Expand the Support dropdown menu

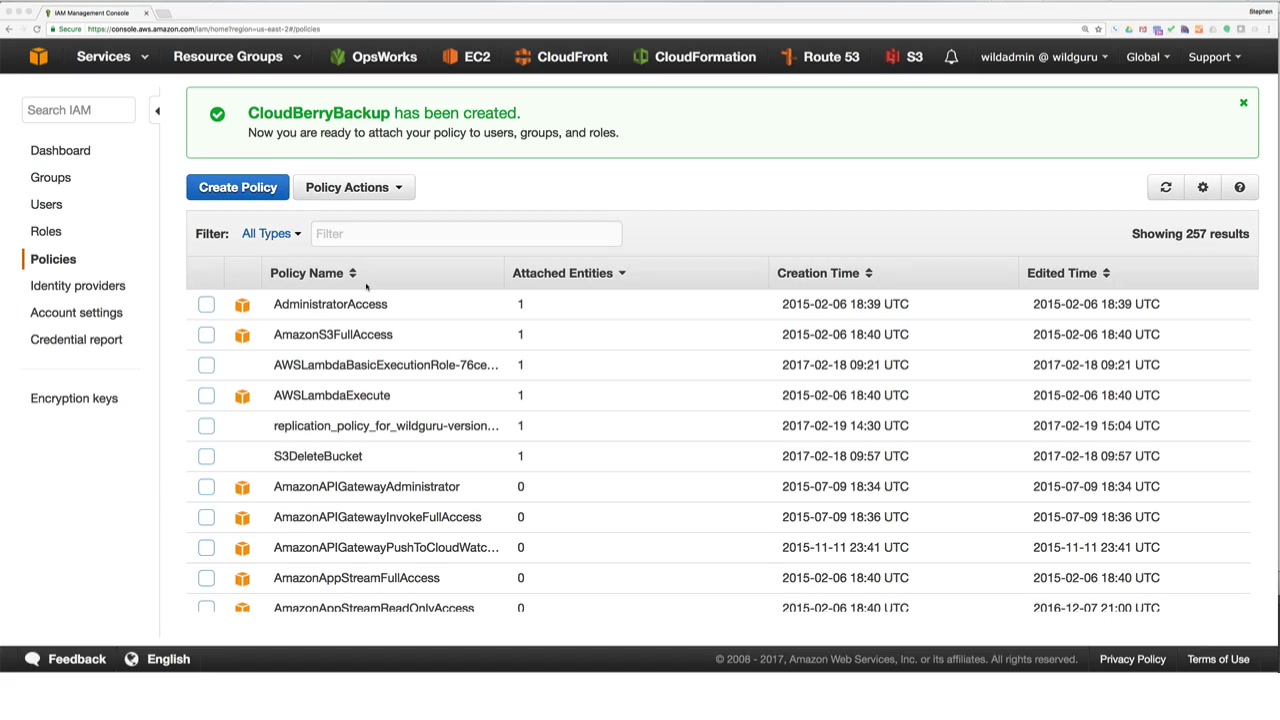click(1215, 57)
